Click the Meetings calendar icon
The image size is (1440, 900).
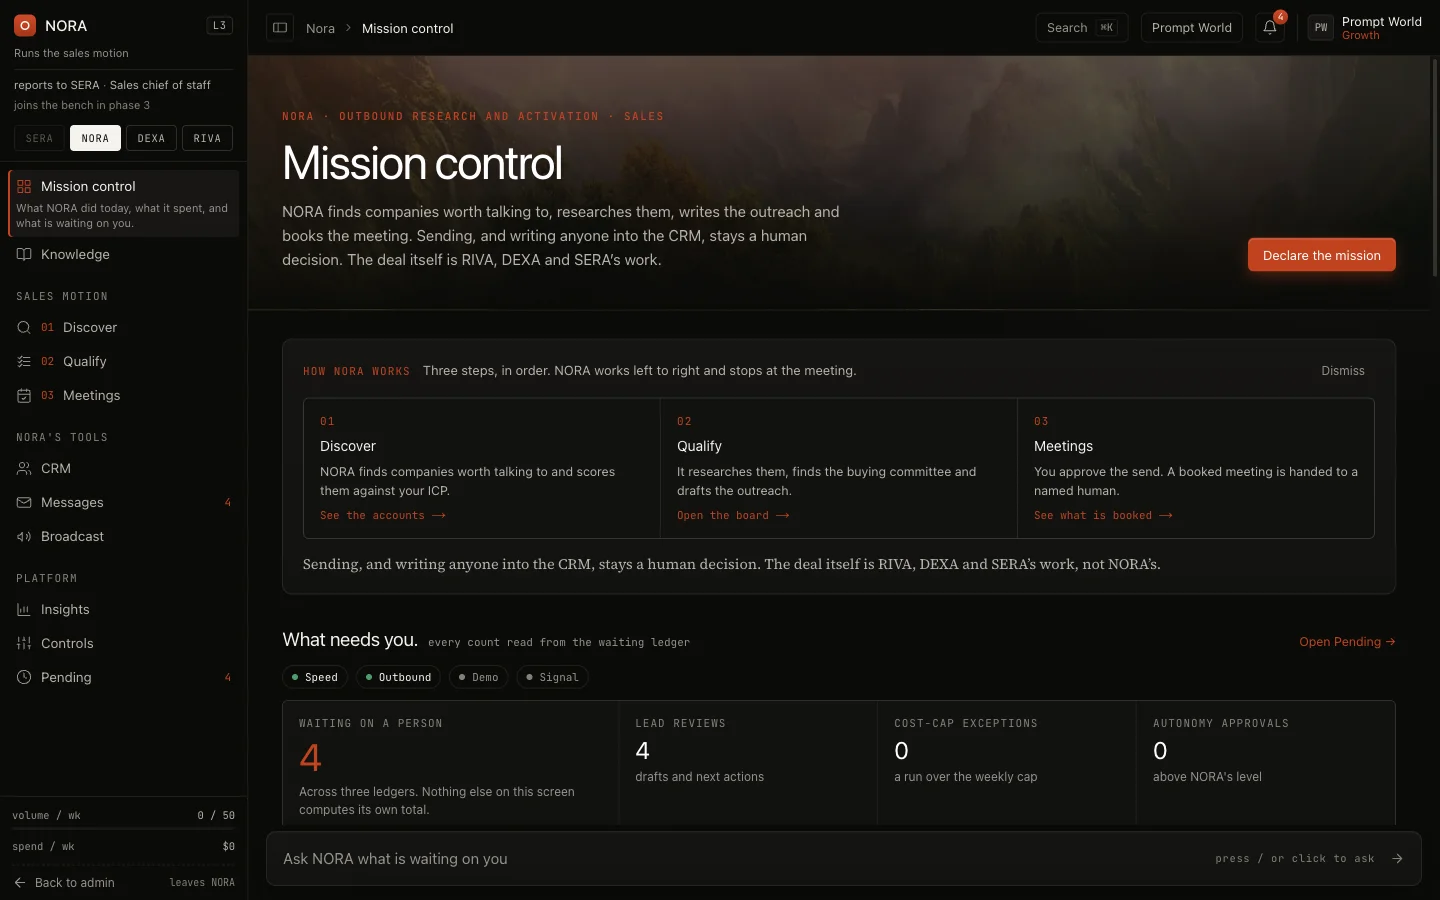coord(24,395)
